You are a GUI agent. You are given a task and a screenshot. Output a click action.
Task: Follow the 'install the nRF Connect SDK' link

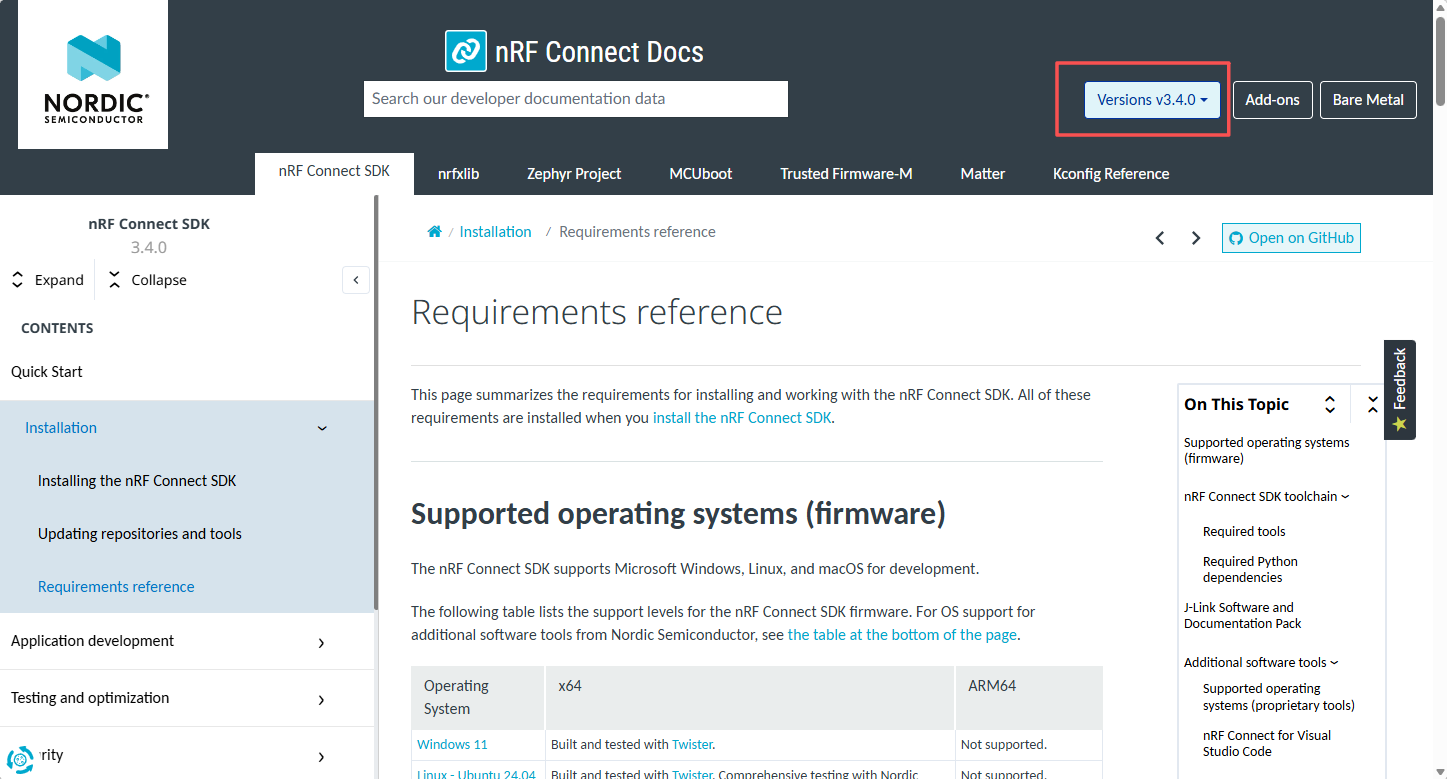point(742,418)
